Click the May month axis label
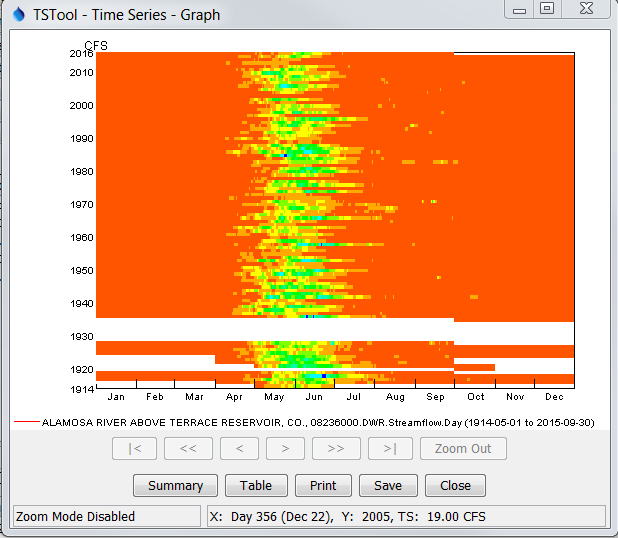Image resolution: width=618 pixels, height=538 pixels. (x=274, y=397)
